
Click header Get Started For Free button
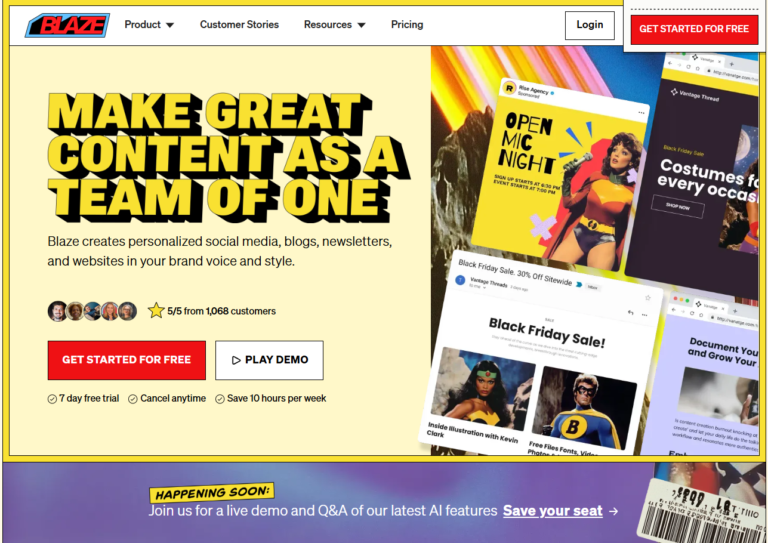(x=694, y=29)
